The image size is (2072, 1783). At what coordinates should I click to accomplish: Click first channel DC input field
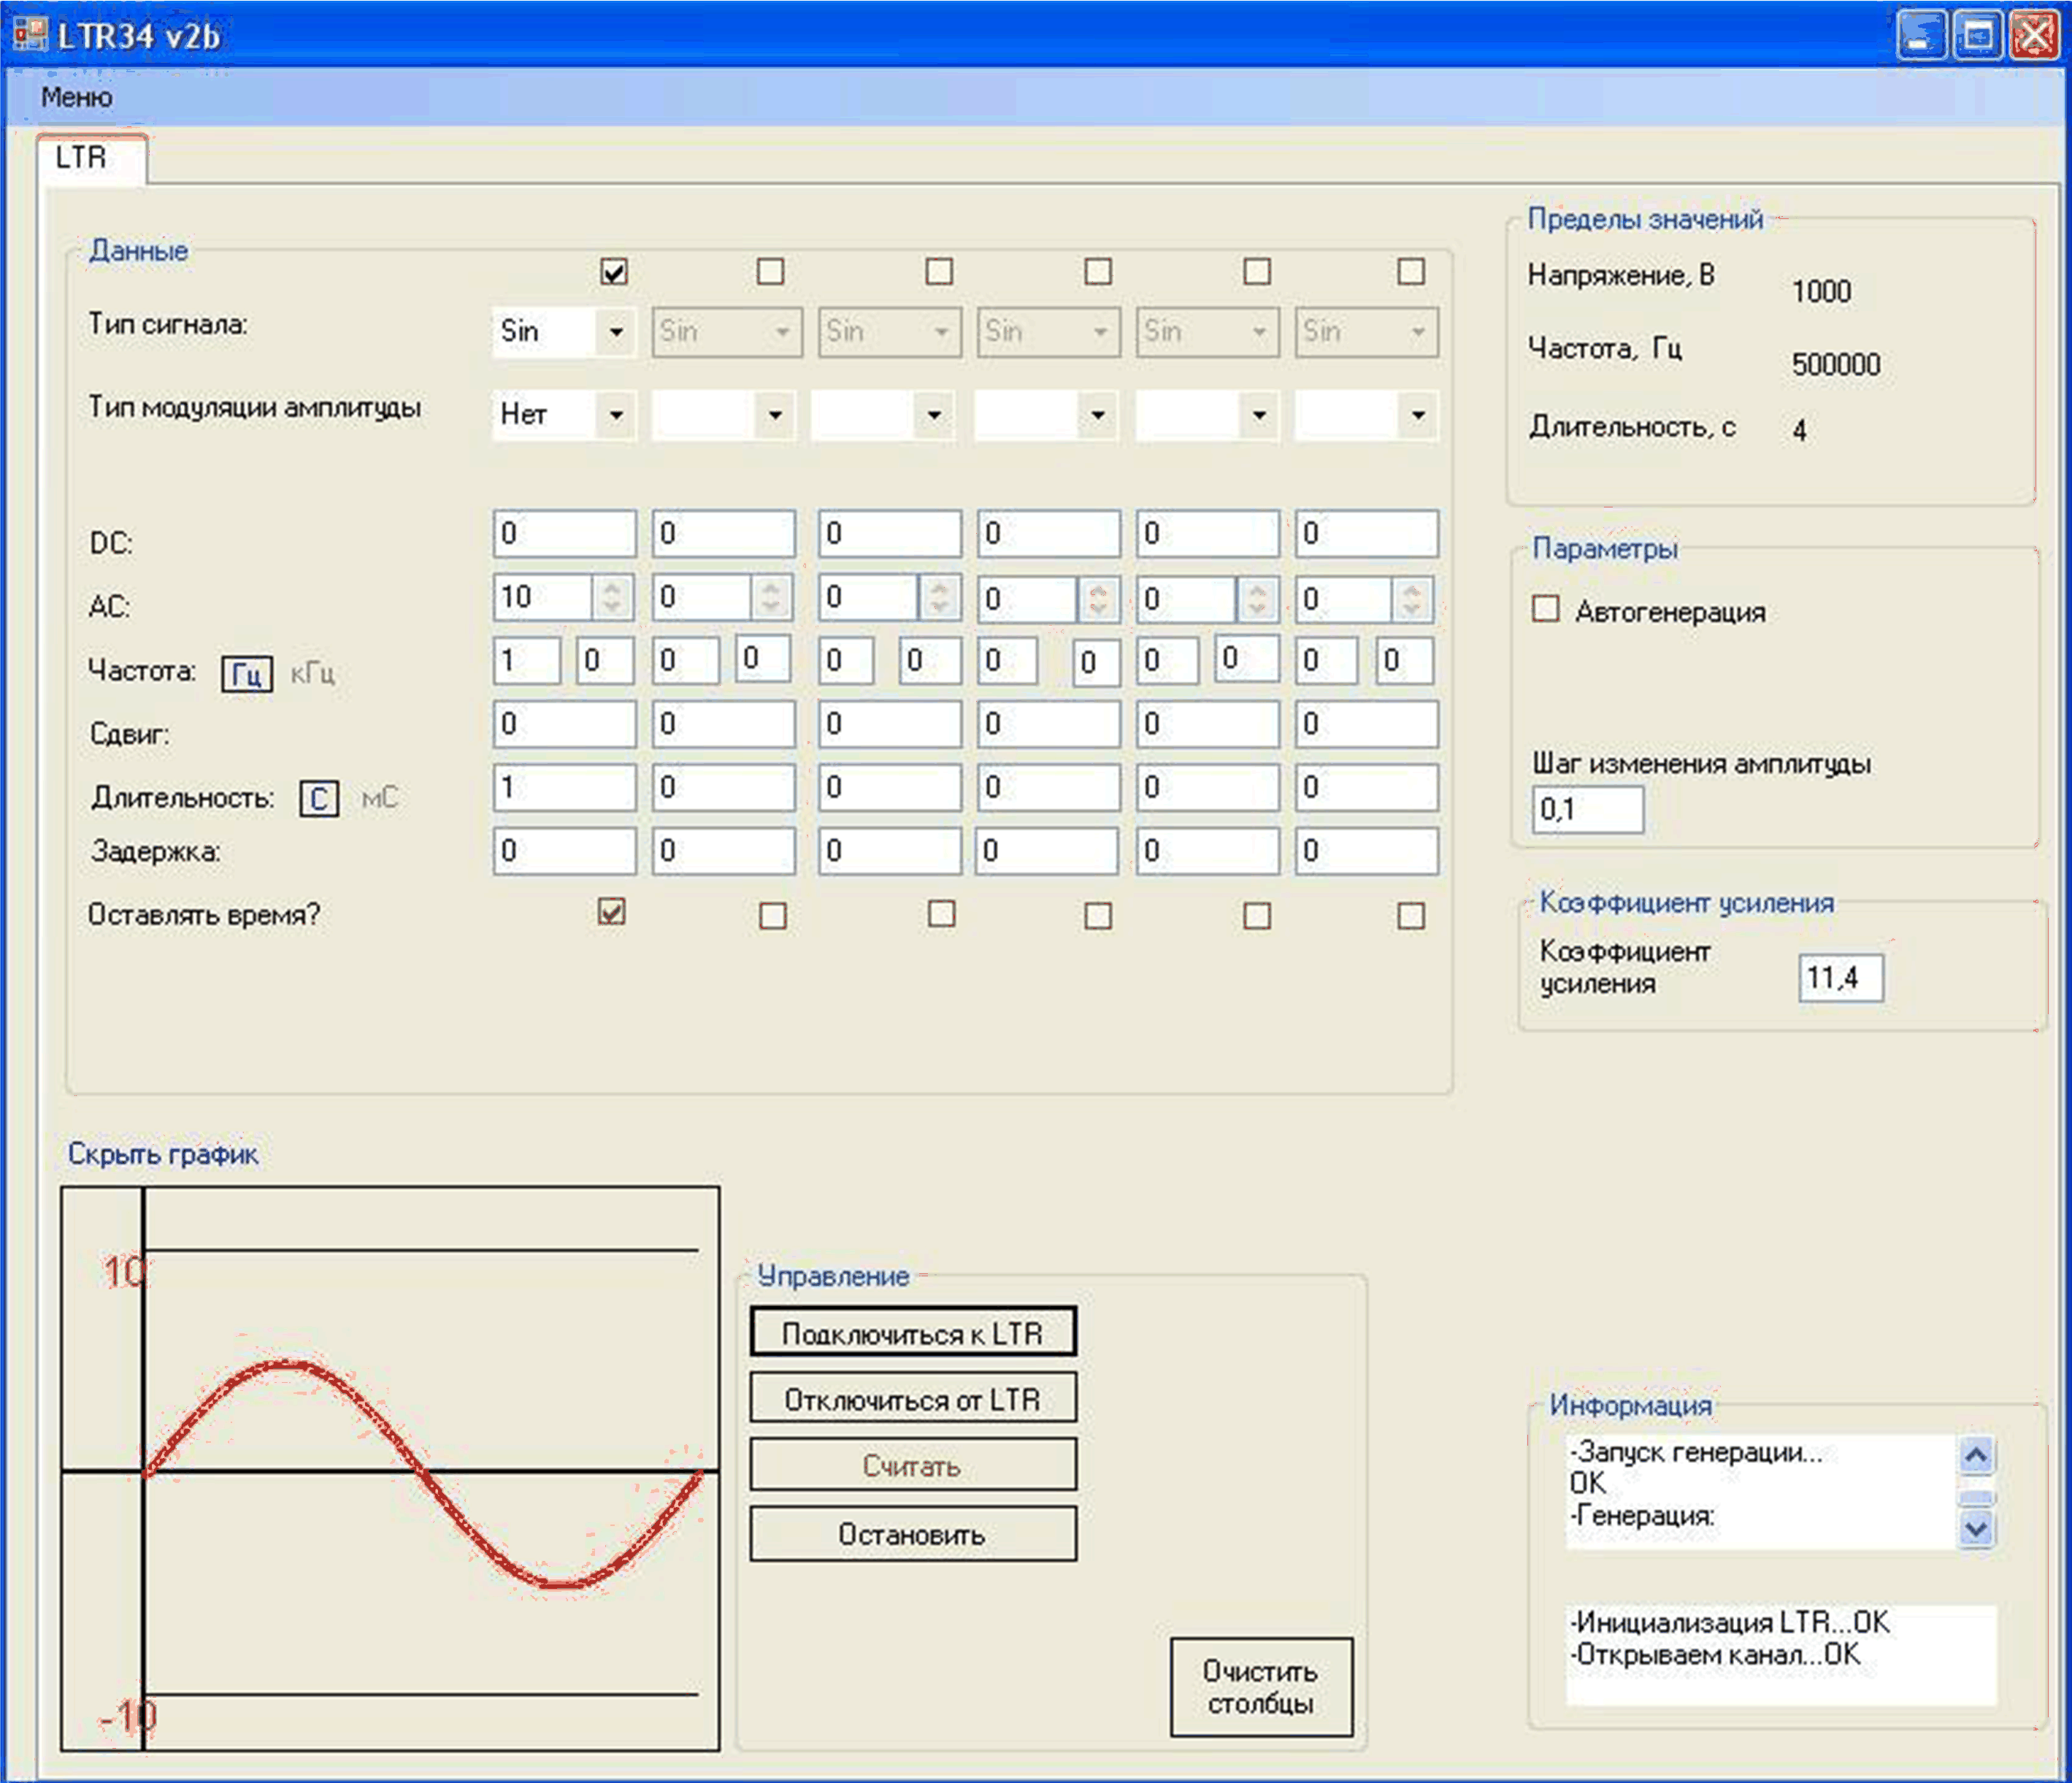(564, 534)
